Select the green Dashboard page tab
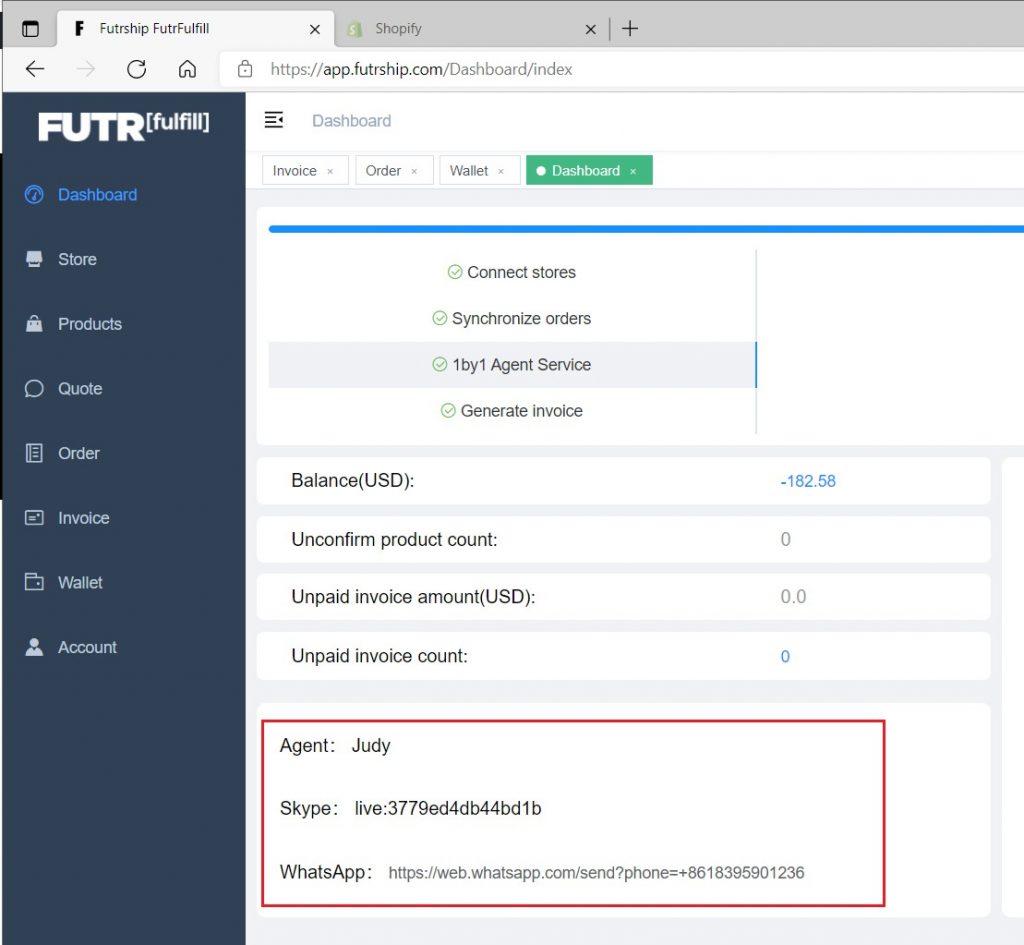The height and width of the screenshot is (945, 1024). (585, 170)
